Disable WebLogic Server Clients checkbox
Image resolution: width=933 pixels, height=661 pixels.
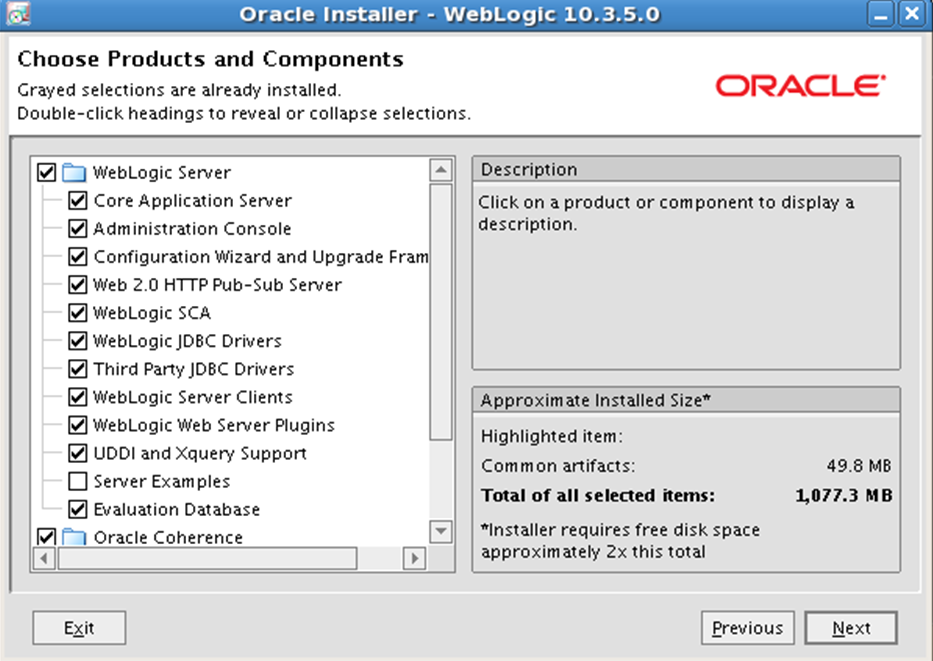(x=77, y=397)
